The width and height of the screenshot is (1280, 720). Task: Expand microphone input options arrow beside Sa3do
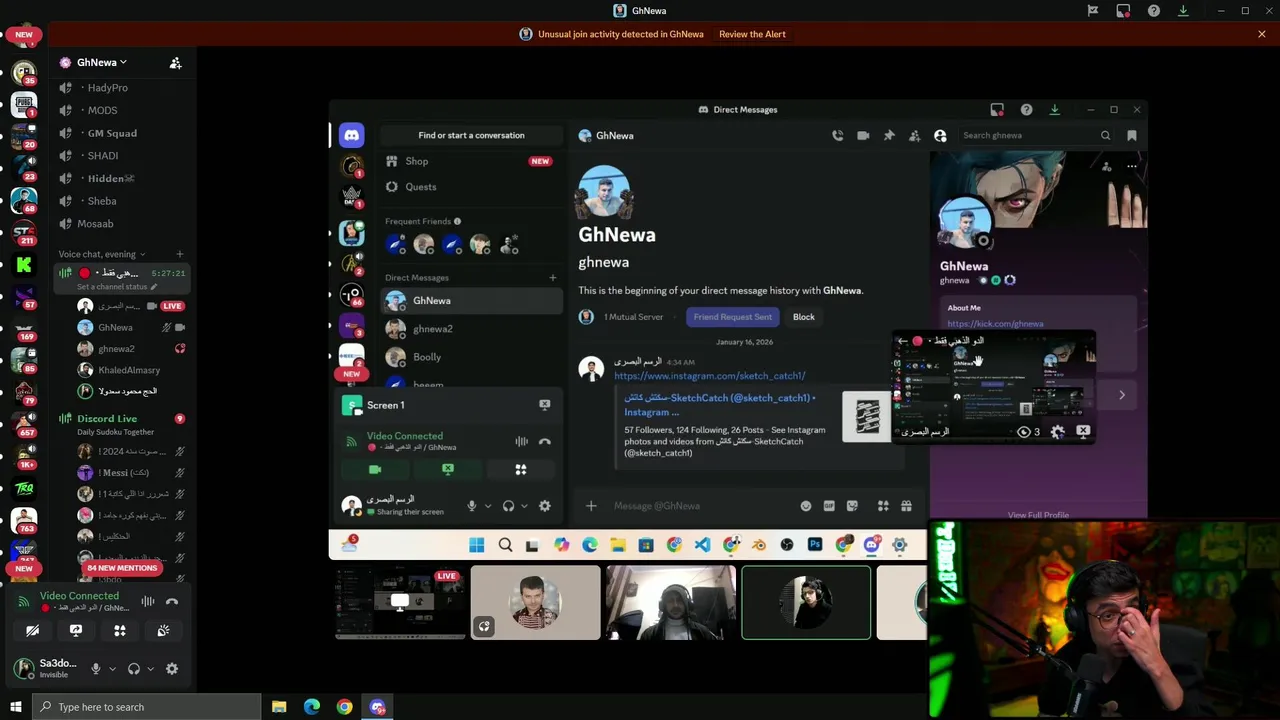(x=112, y=669)
